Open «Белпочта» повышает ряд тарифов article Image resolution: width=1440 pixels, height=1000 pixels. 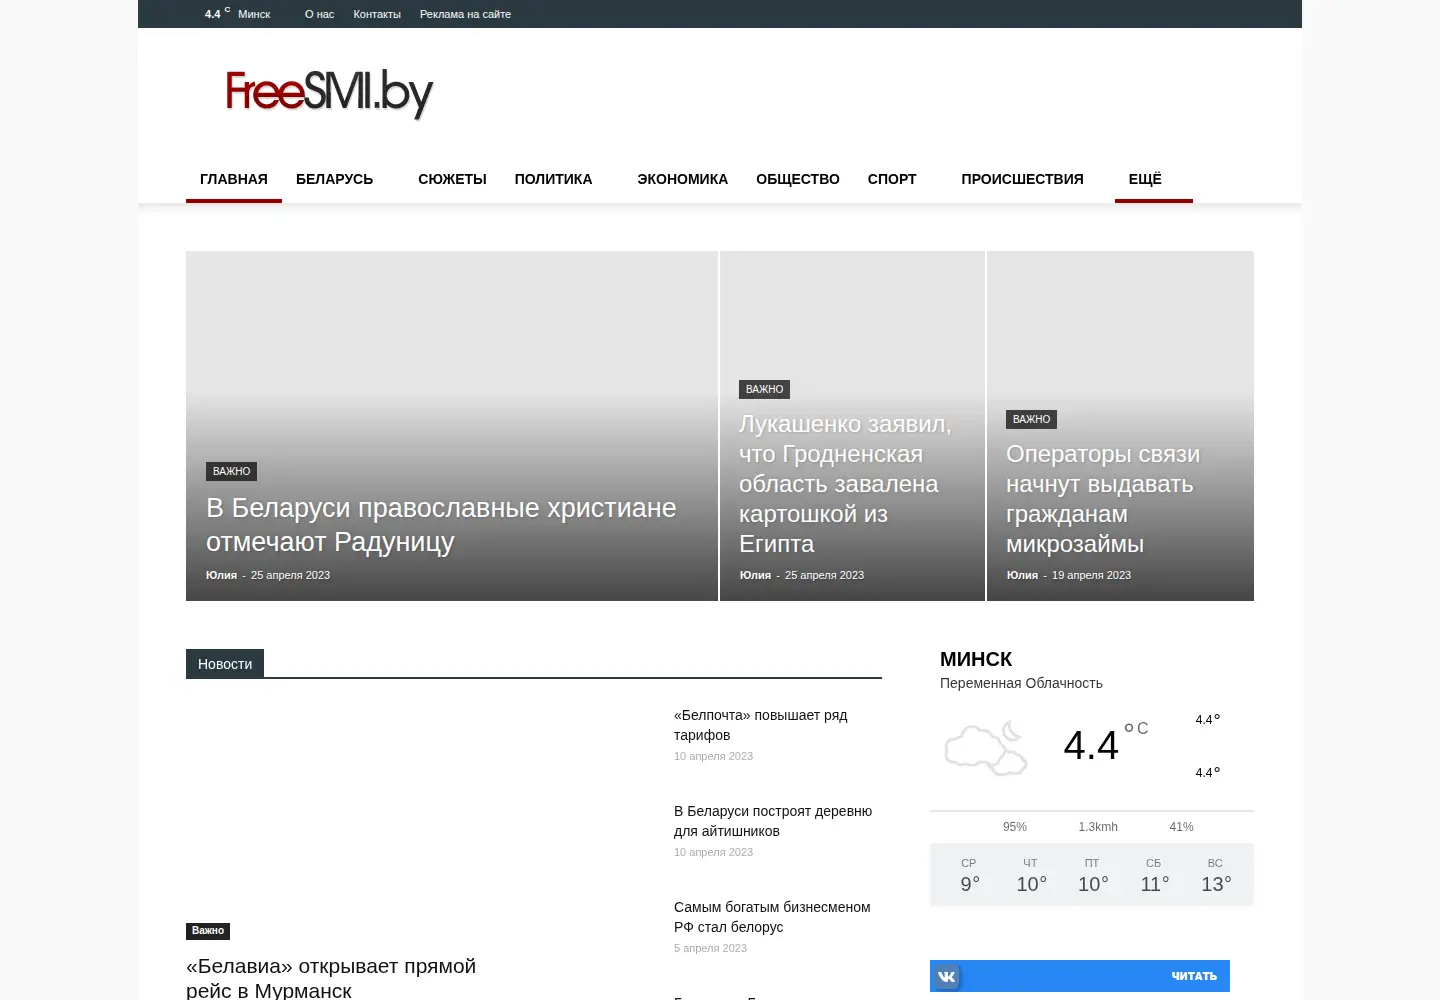point(760,725)
